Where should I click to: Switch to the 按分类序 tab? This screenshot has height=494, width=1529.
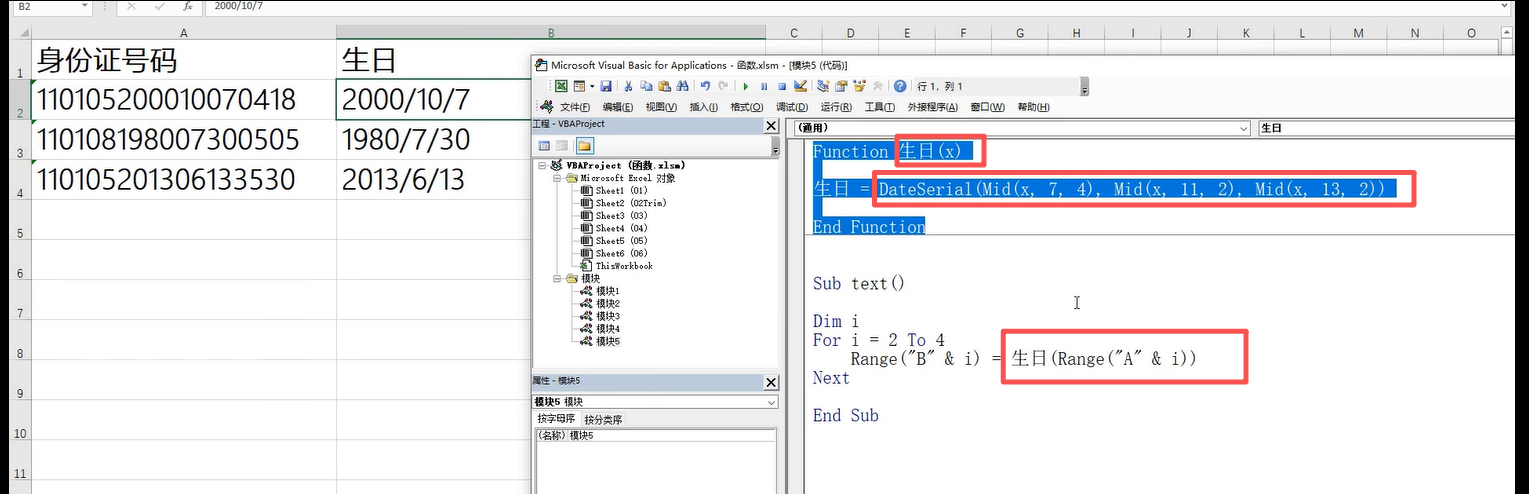pos(603,420)
